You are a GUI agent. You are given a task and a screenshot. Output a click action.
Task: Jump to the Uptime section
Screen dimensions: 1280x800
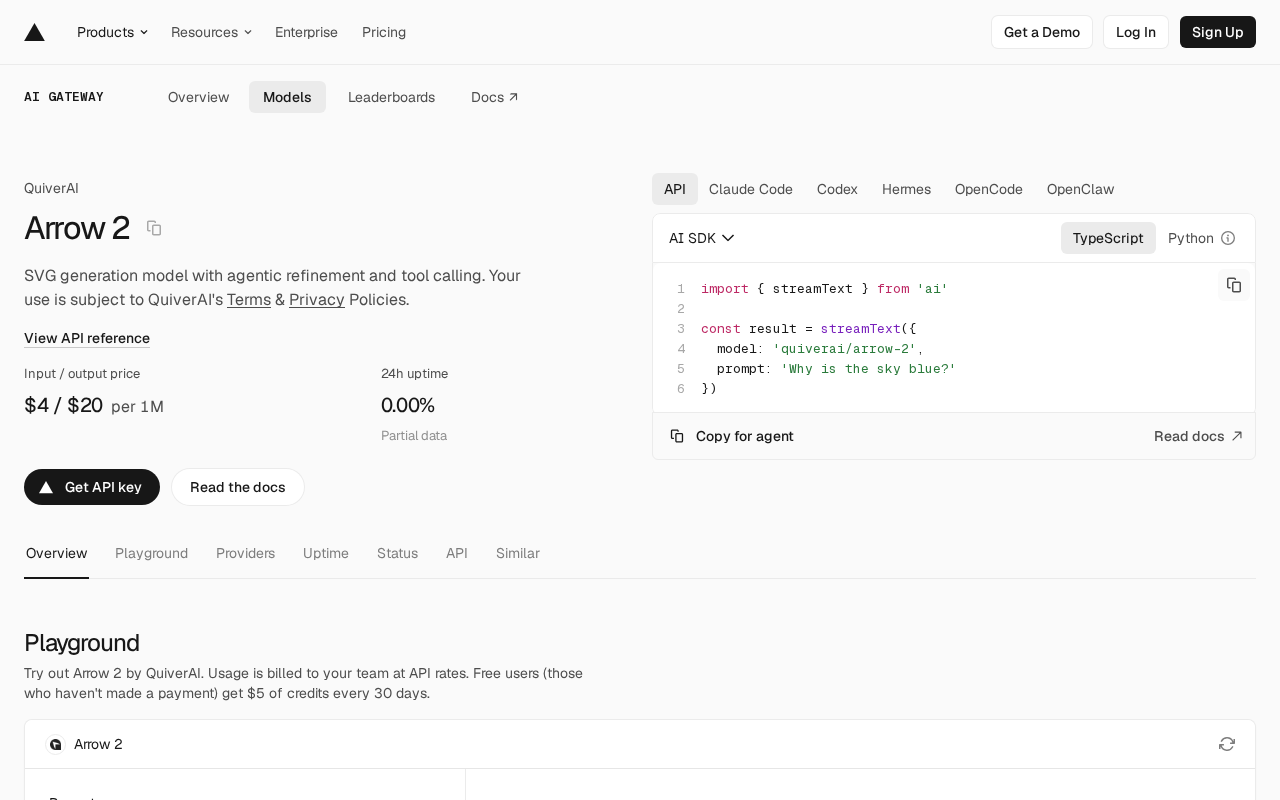(x=326, y=553)
